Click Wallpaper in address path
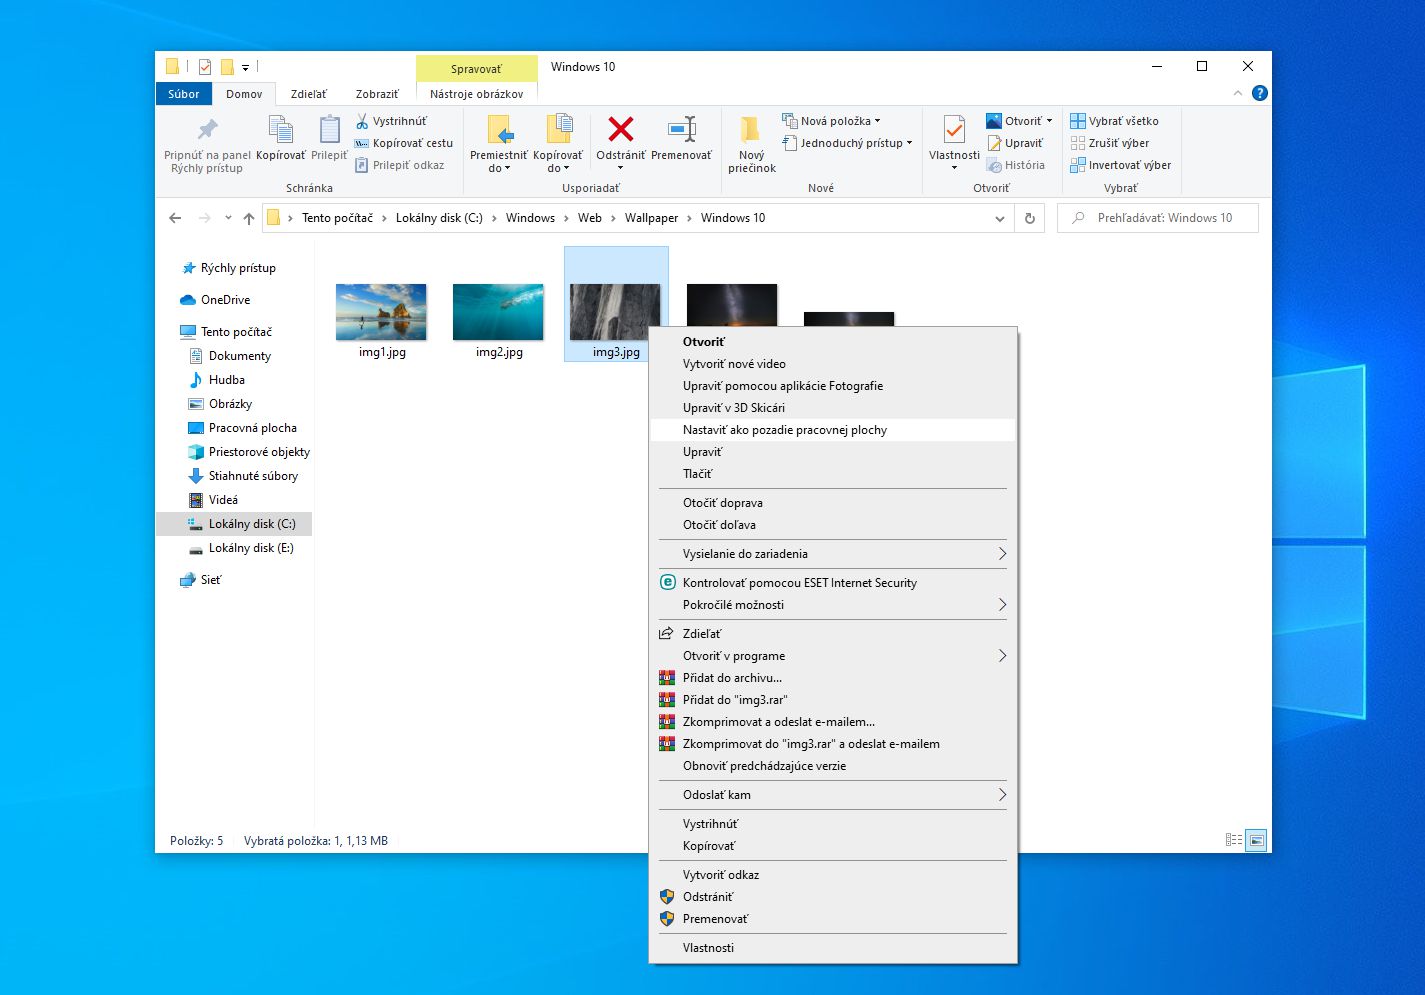 [x=651, y=218]
